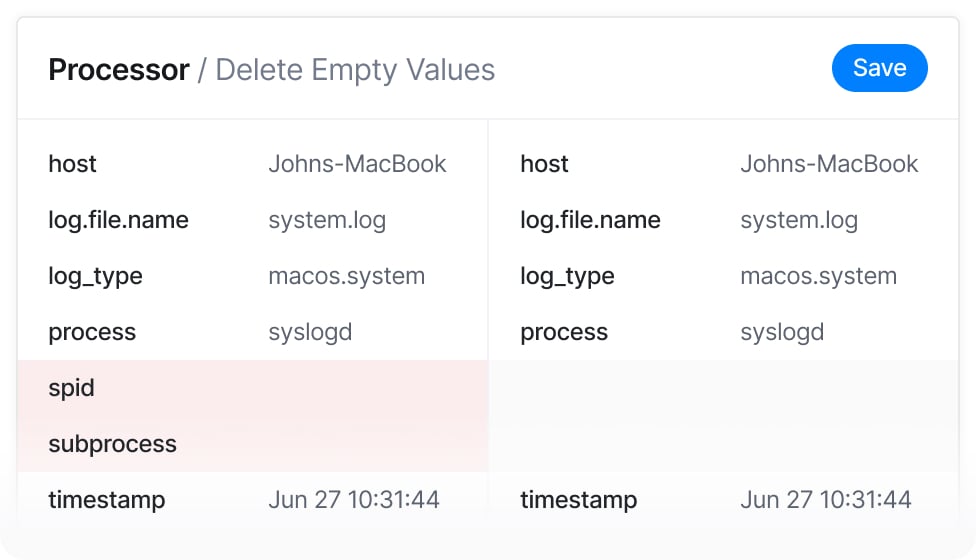
Task: Click Jun 27 timestamp value on left
Action: pyautogui.click(x=354, y=500)
